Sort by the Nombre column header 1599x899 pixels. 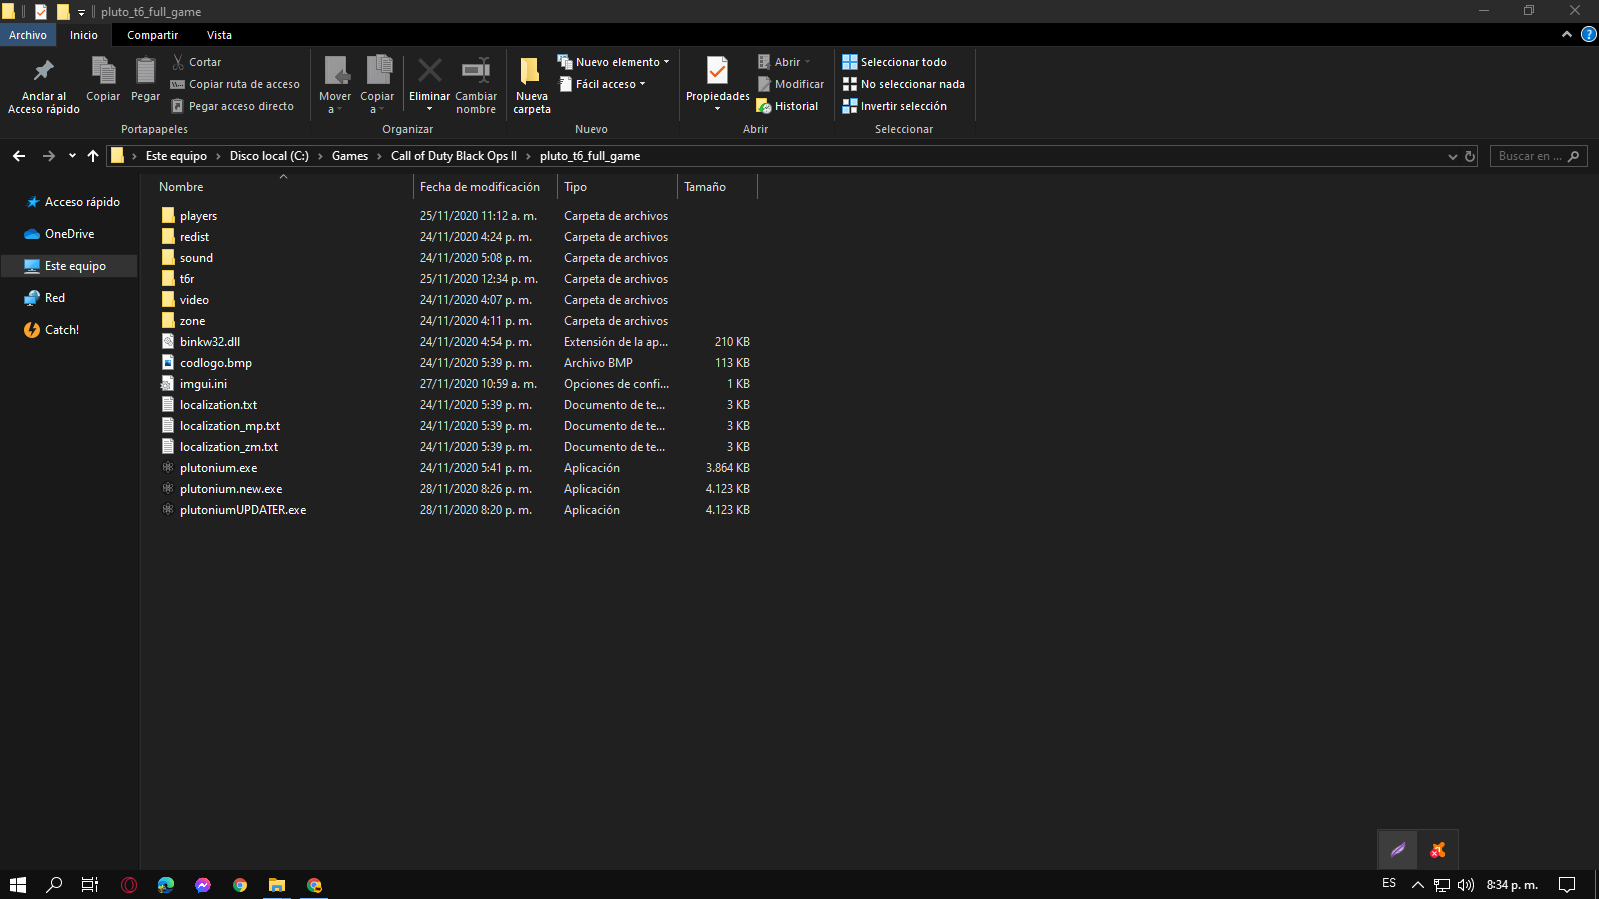click(x=181, y=187)
